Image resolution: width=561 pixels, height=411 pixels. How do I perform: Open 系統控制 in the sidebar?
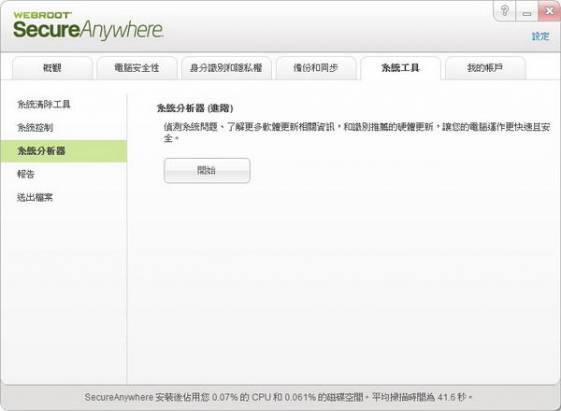(x=35, y=127)
